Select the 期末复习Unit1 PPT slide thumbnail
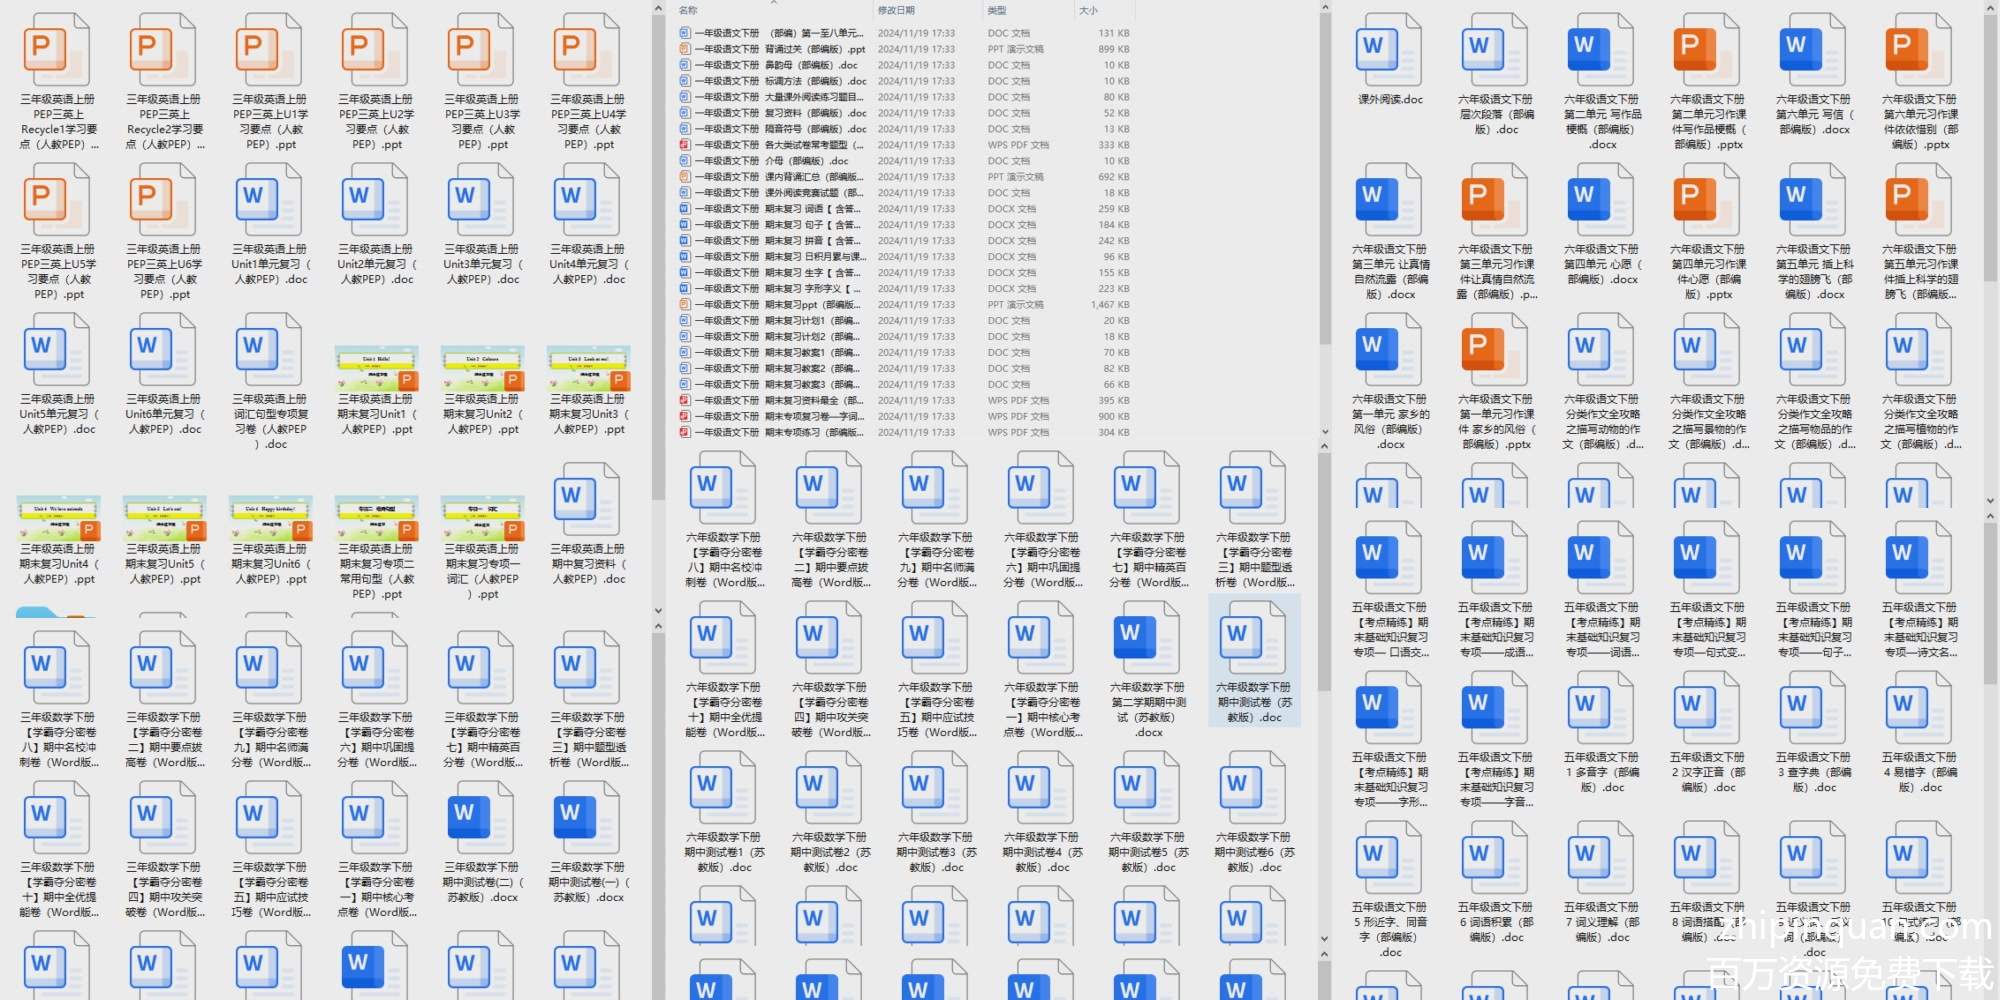Viewport: 2000px width, 1000px height. point(376,368)
